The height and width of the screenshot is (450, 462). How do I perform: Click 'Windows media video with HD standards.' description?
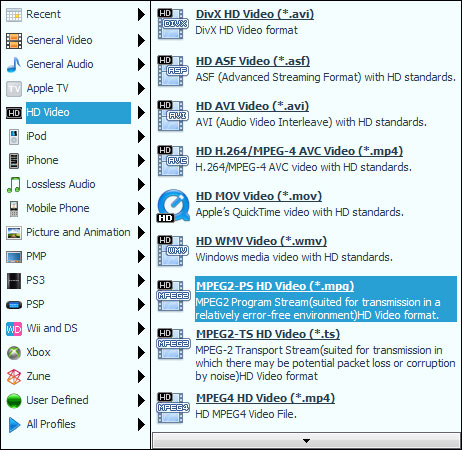[x=294, y=257]
